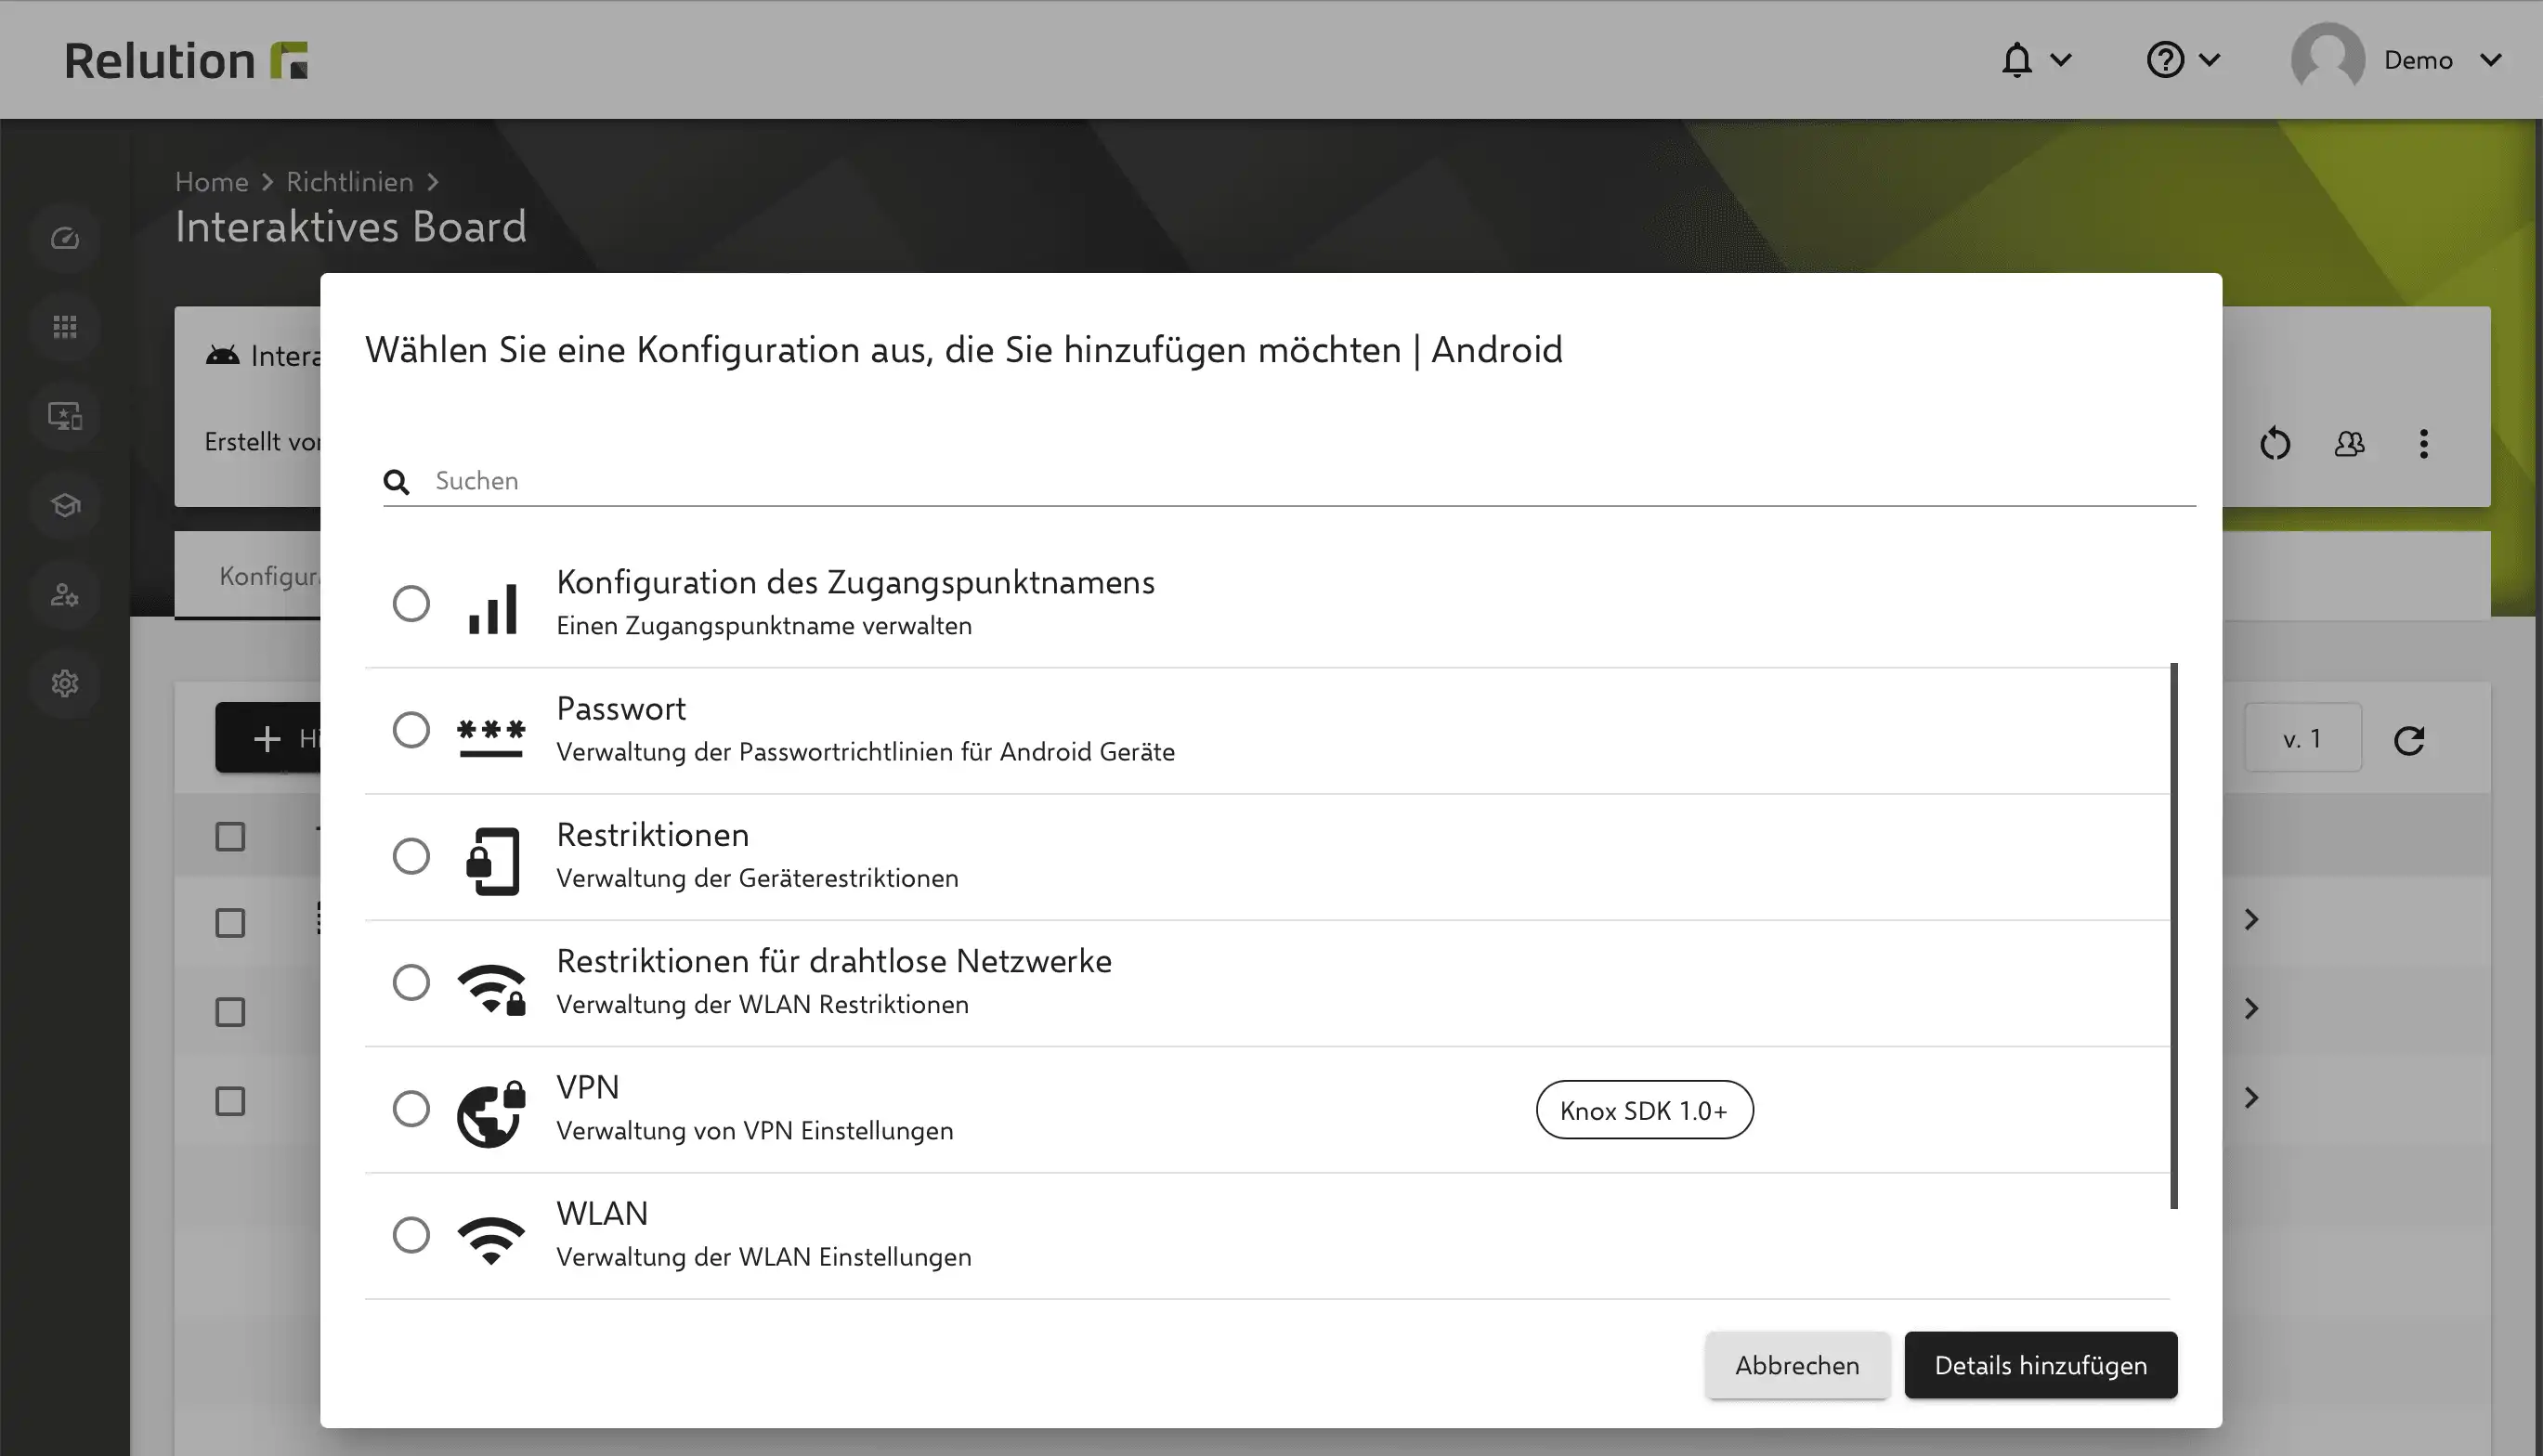The image size is (2543, 1456).
Task: Click the dialog list scrollbar
Action: point(2173,935)
